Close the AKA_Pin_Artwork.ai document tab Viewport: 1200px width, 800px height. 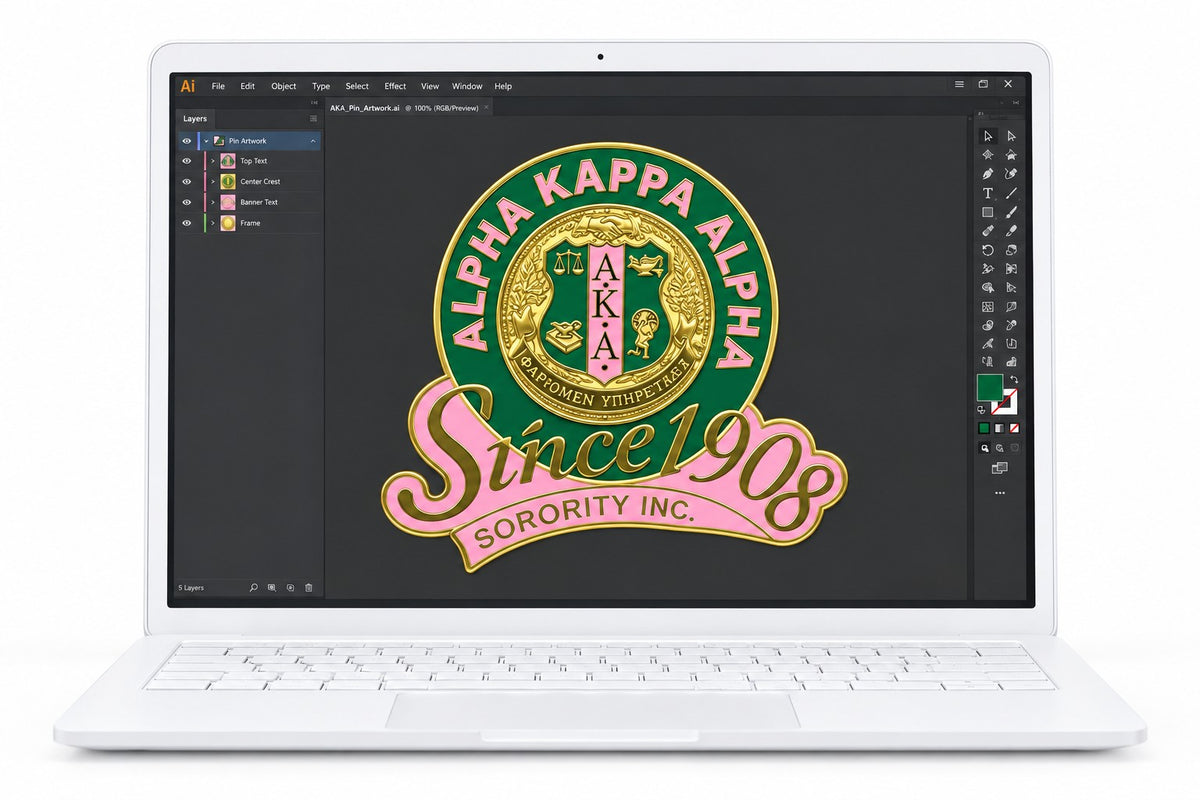pyautogui.click(x=486, y=107)
